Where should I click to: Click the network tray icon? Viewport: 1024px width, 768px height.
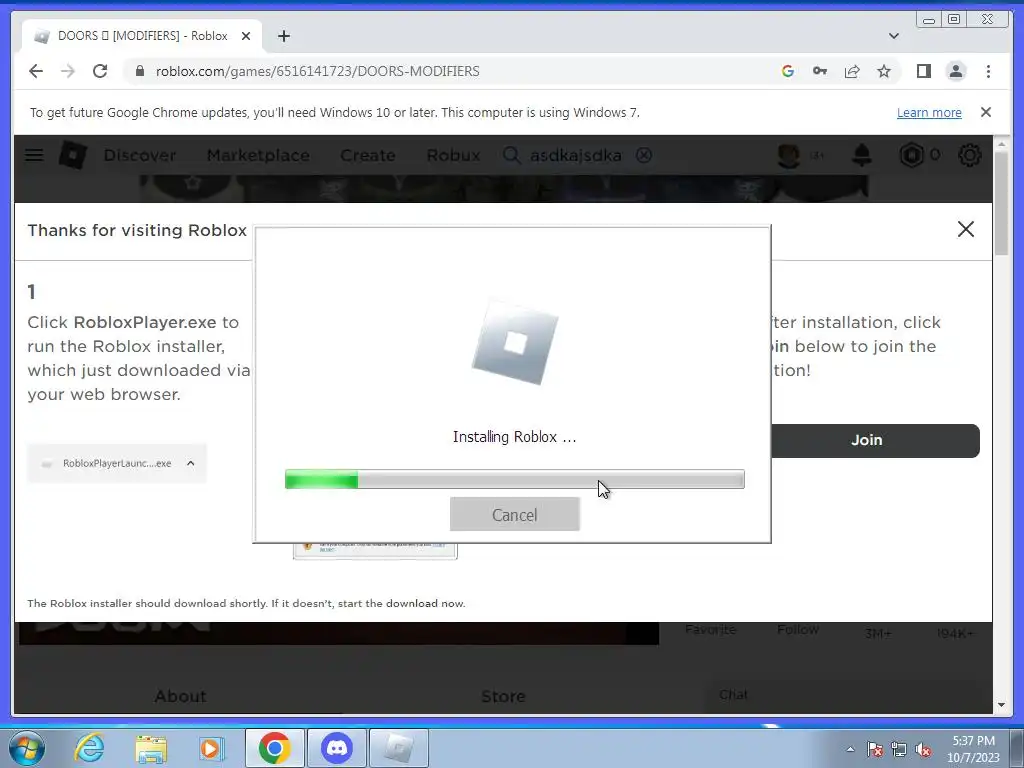tap(899, 749)
